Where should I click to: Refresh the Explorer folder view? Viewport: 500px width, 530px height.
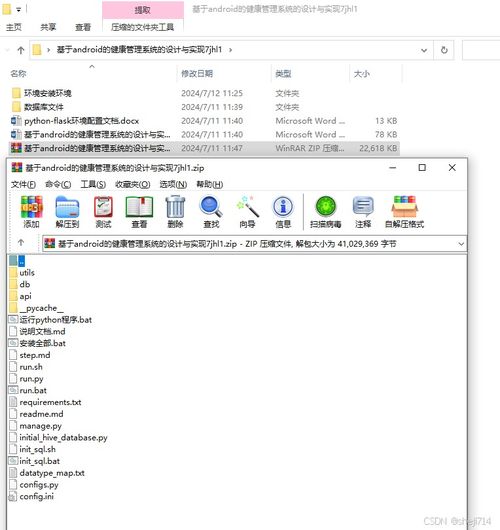(x=444, y=50)
